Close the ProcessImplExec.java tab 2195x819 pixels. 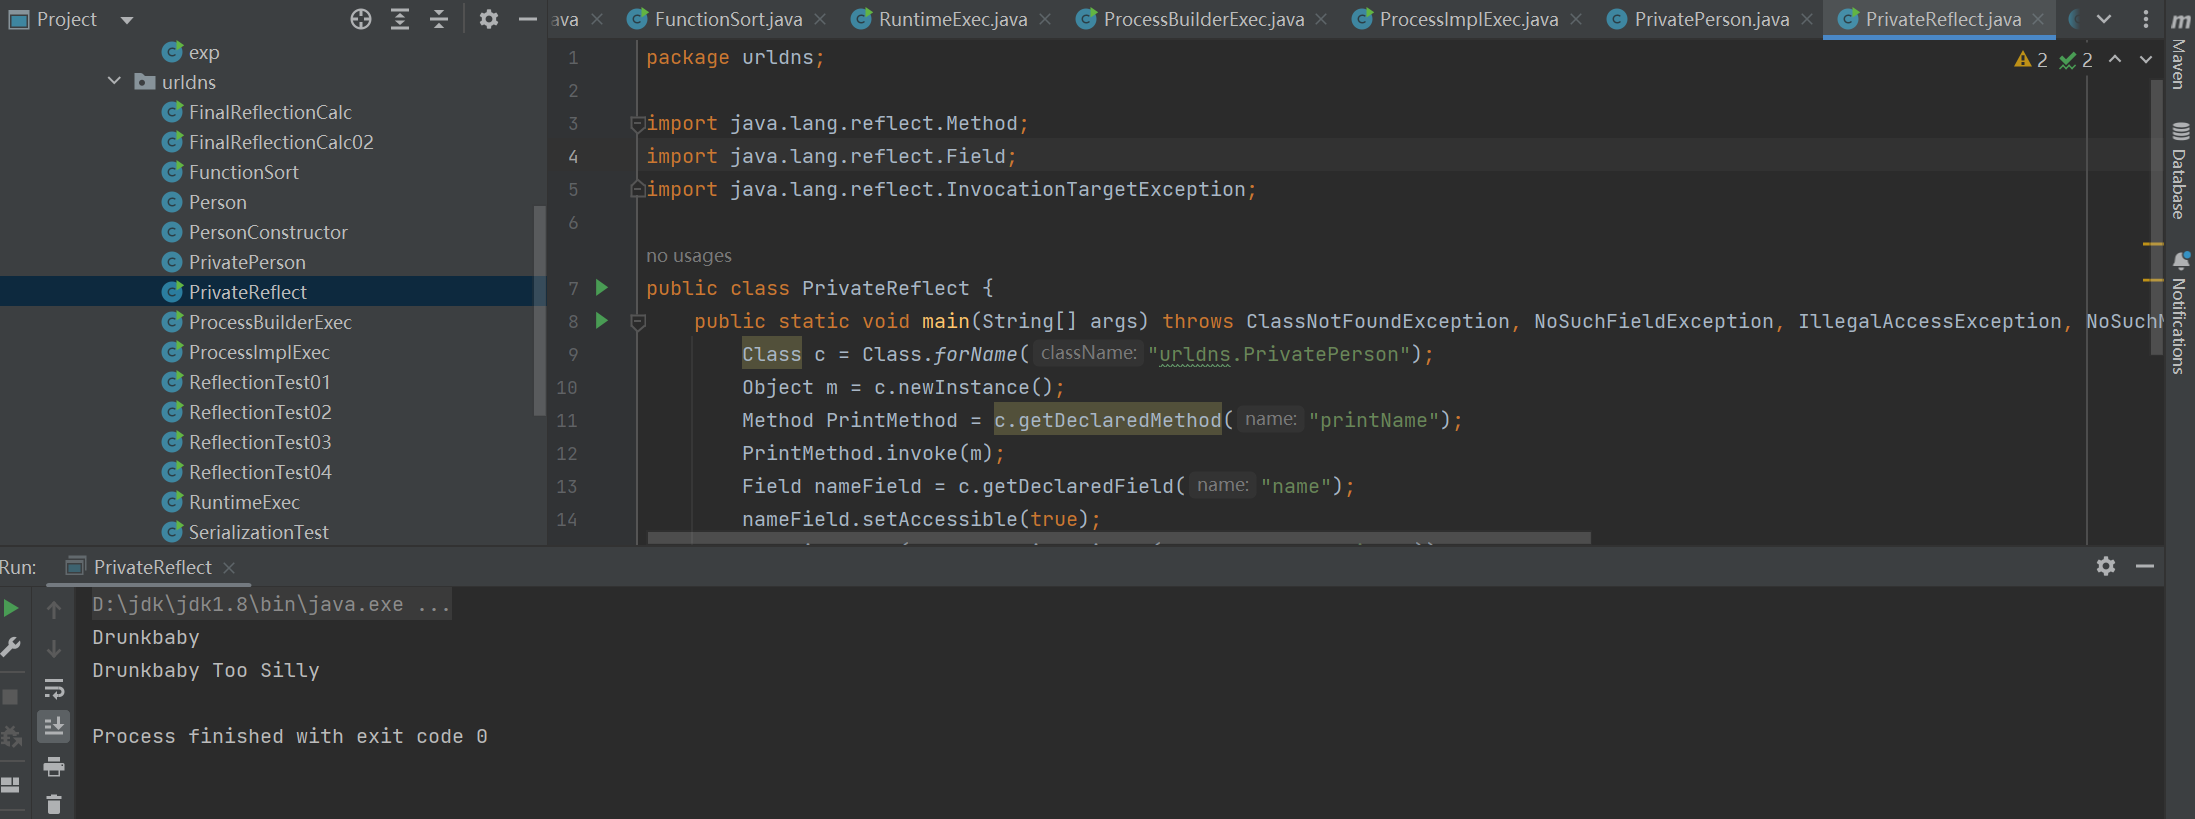coord(1576,19)
